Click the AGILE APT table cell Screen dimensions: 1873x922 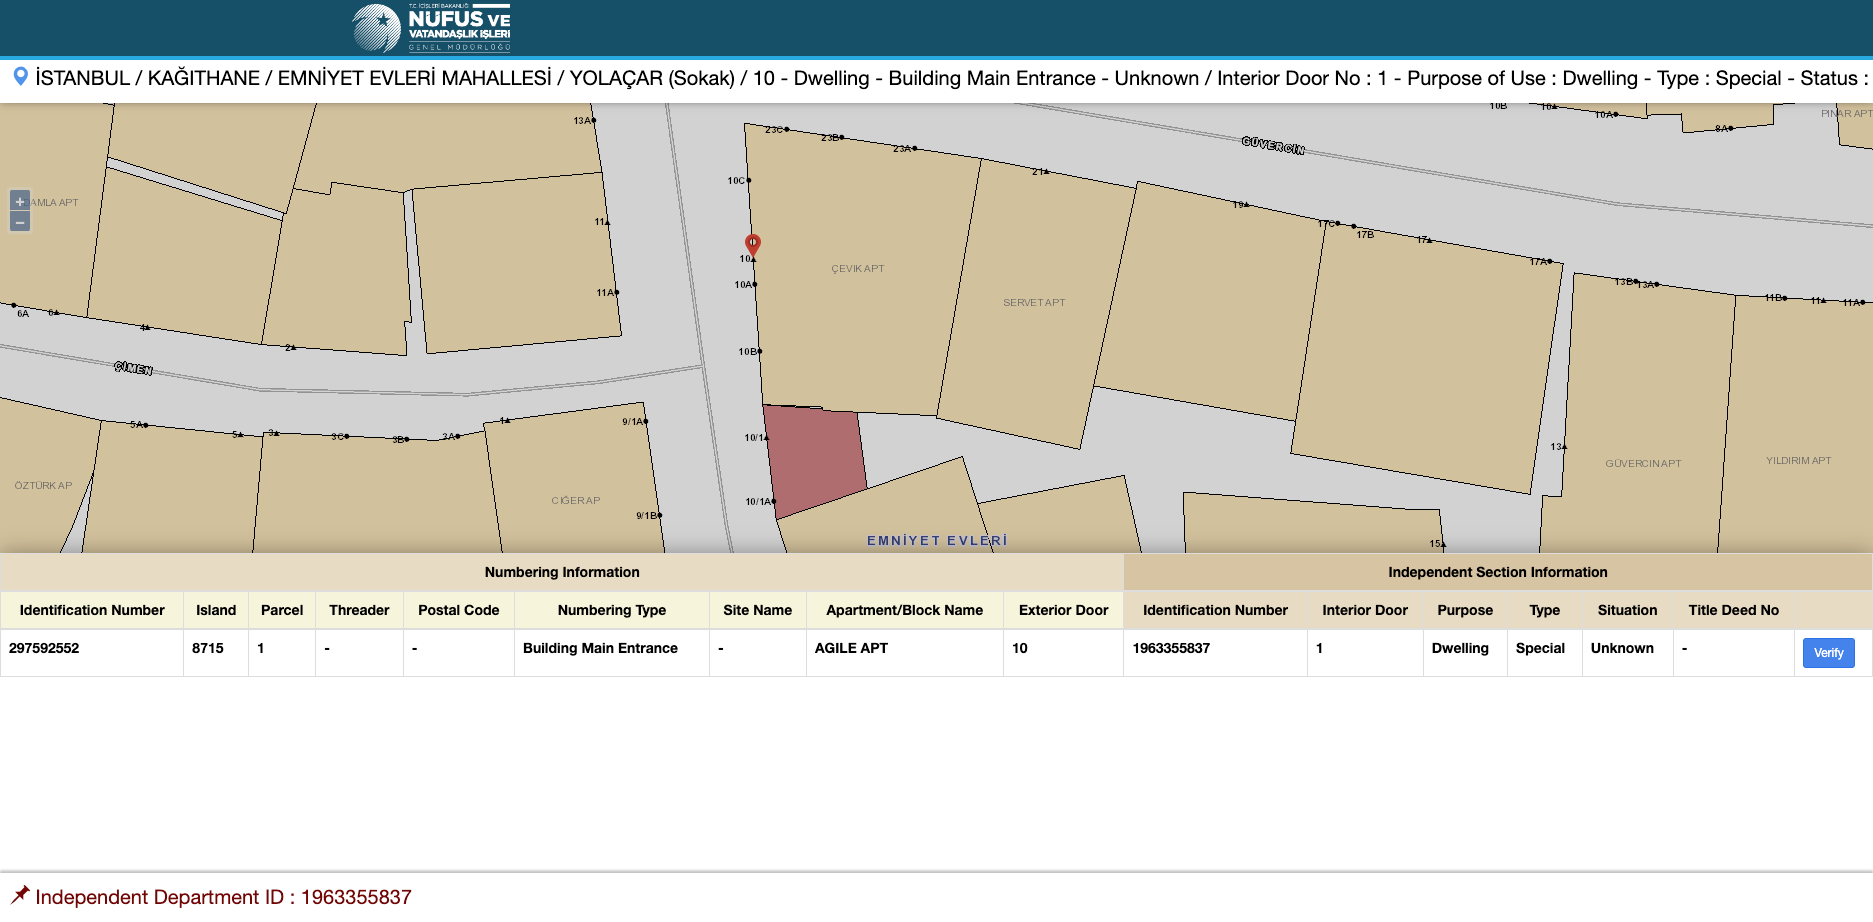[851, 648]
